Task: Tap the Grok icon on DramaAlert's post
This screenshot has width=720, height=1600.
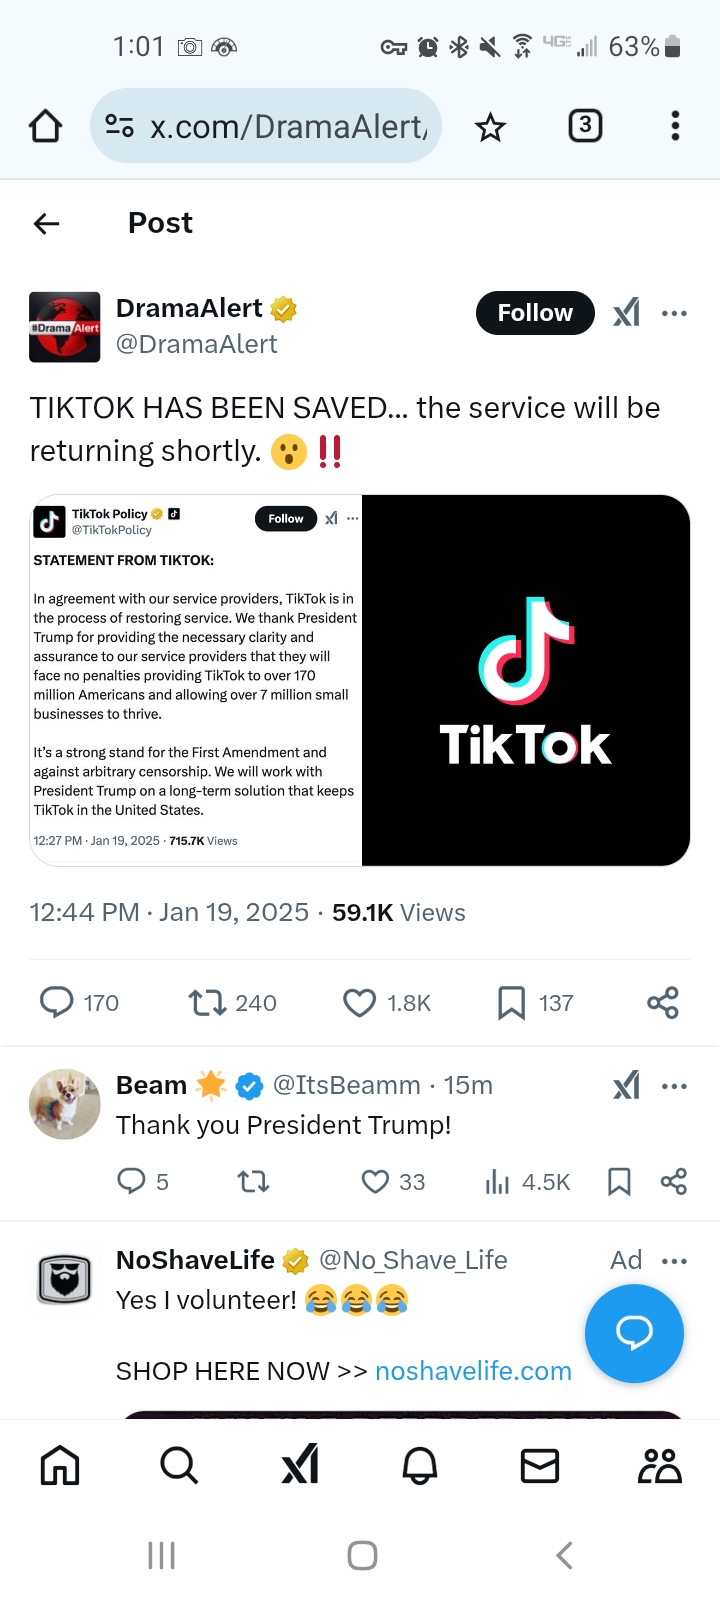Action: click(627, 313)
